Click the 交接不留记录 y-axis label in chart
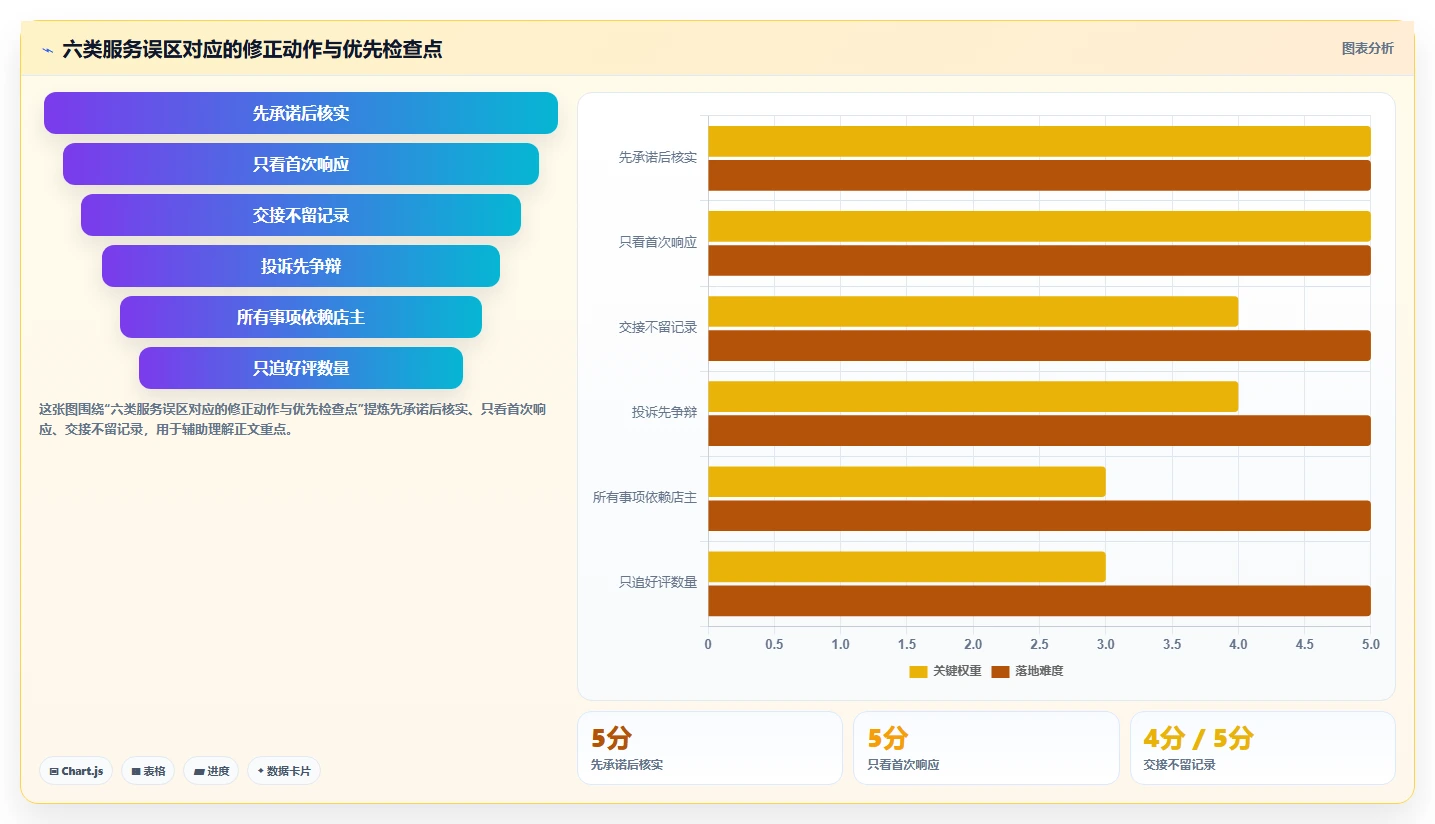The width and height of the screenshot is (1435, 824). pyautogui.click(x=658, y=327)
